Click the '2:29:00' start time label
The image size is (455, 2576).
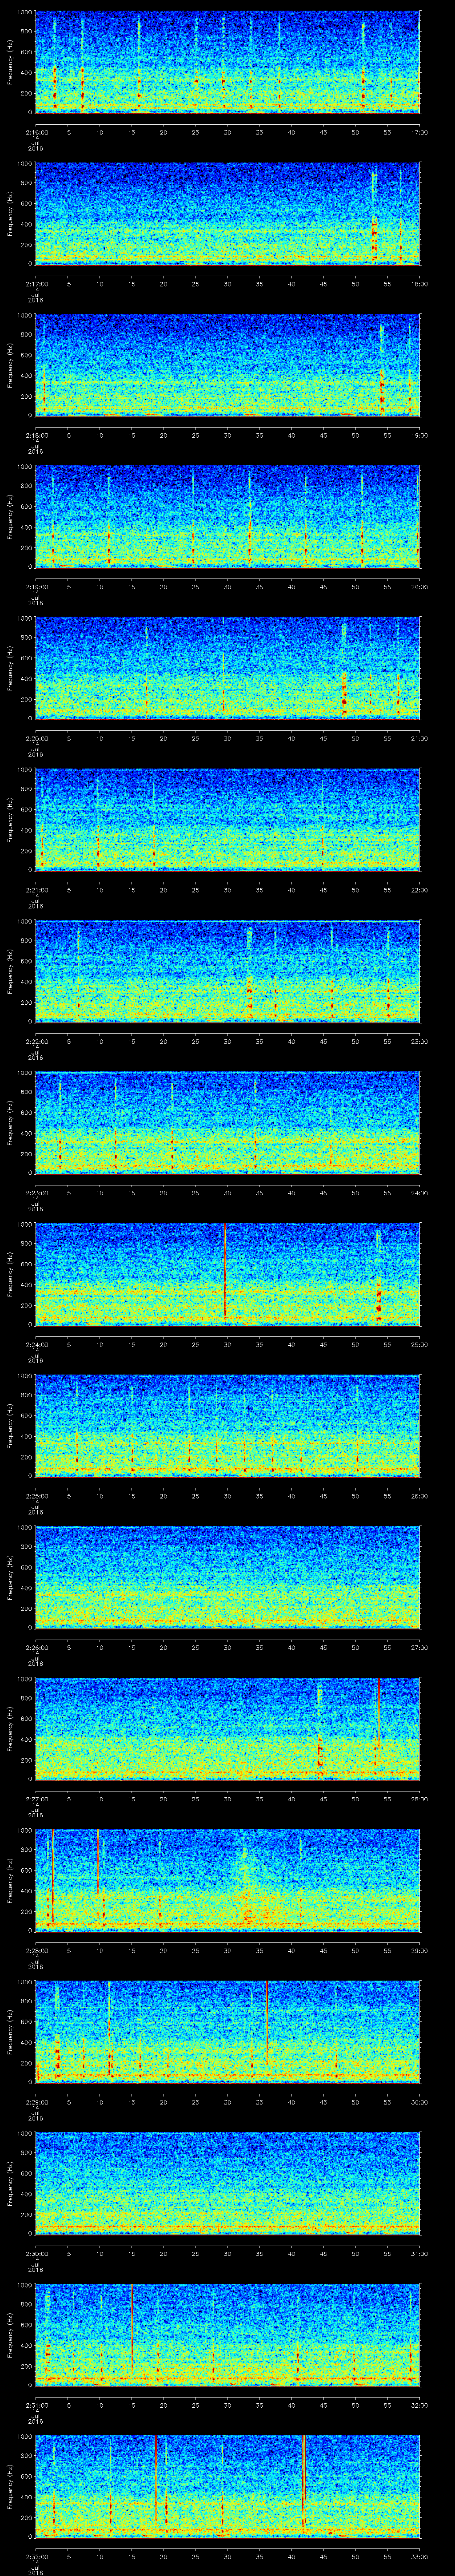36,2102
